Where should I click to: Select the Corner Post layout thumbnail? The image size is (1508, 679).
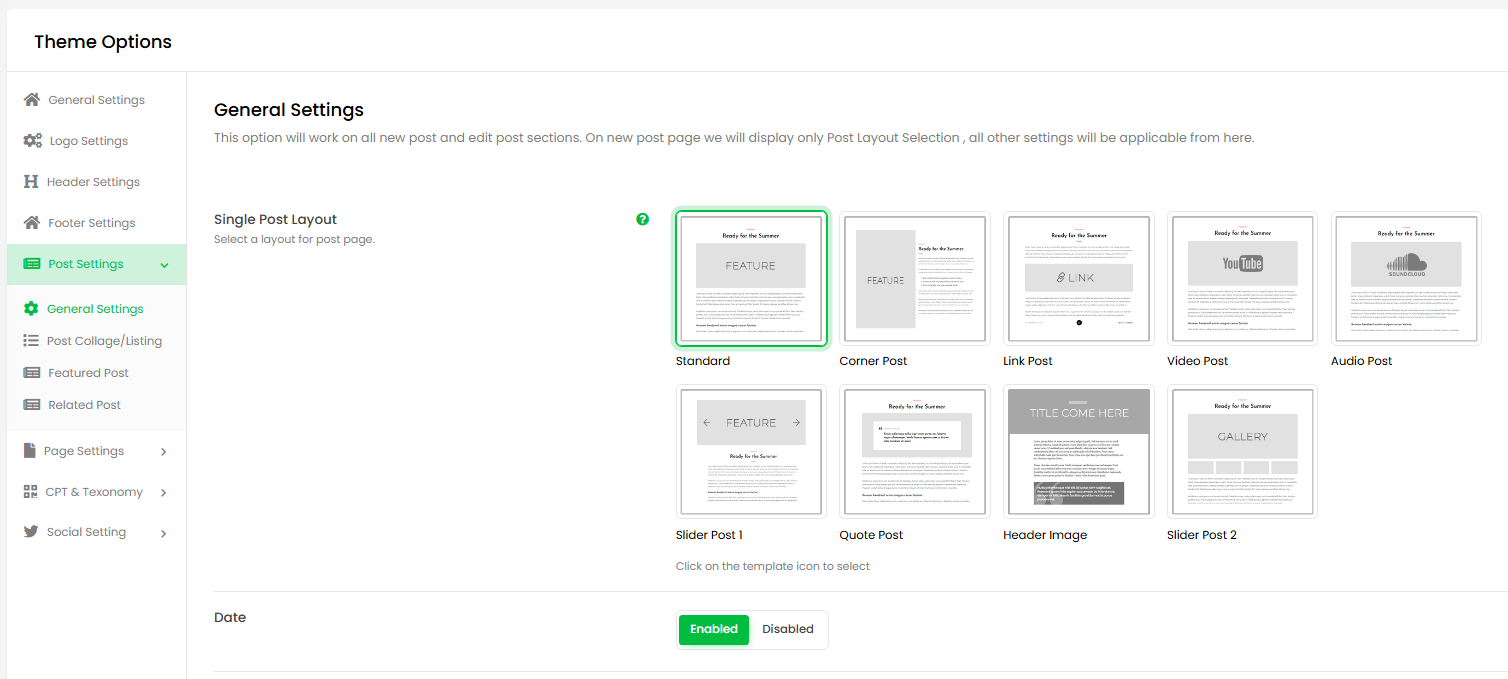914,279
